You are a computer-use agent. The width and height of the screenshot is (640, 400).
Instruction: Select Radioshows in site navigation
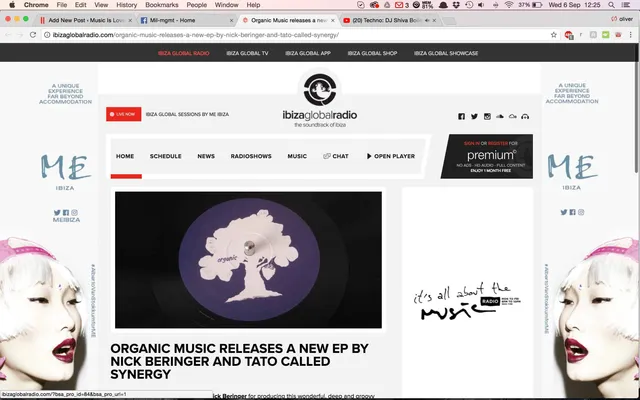(251, 156)
